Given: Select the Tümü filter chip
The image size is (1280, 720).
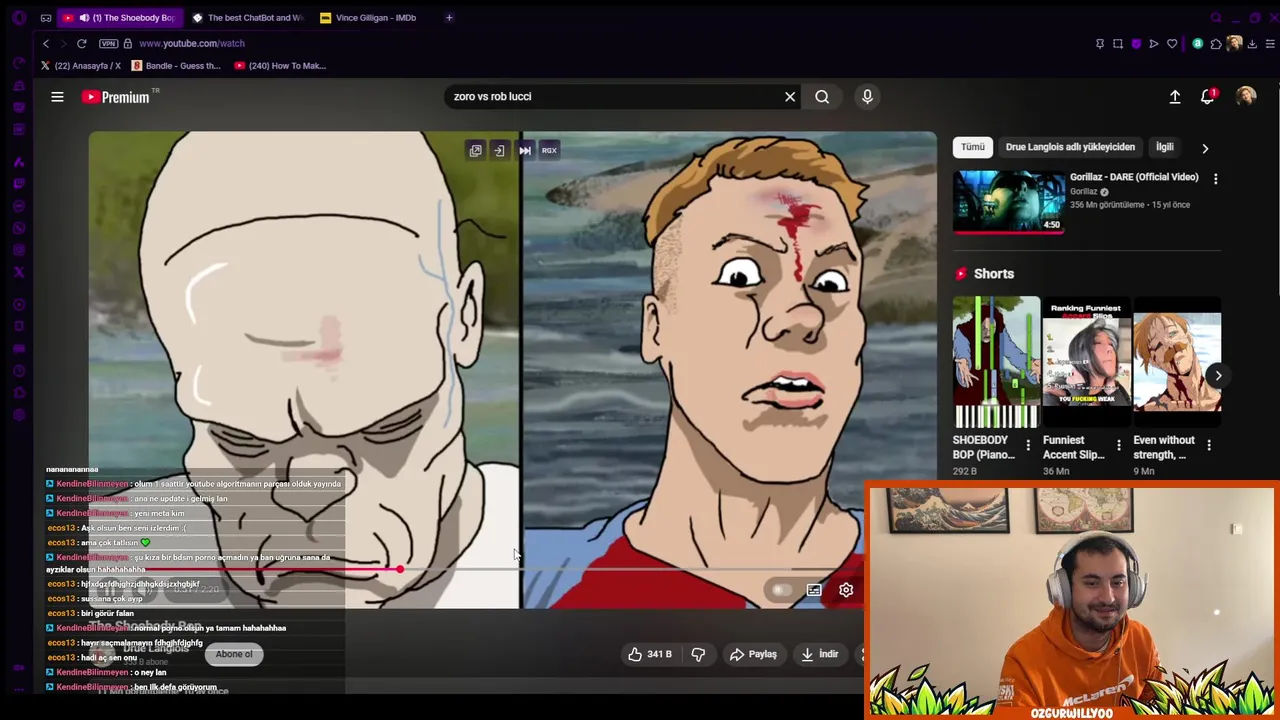Looking at the screenshot, I should pos(973,147).
